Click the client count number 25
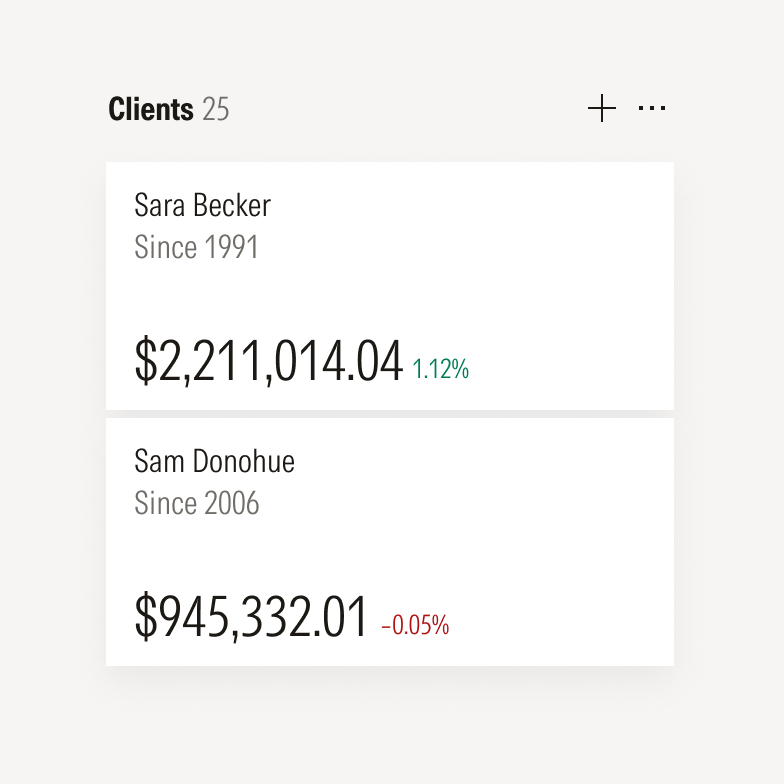The image size is (784, 784). tap(216, 109)
